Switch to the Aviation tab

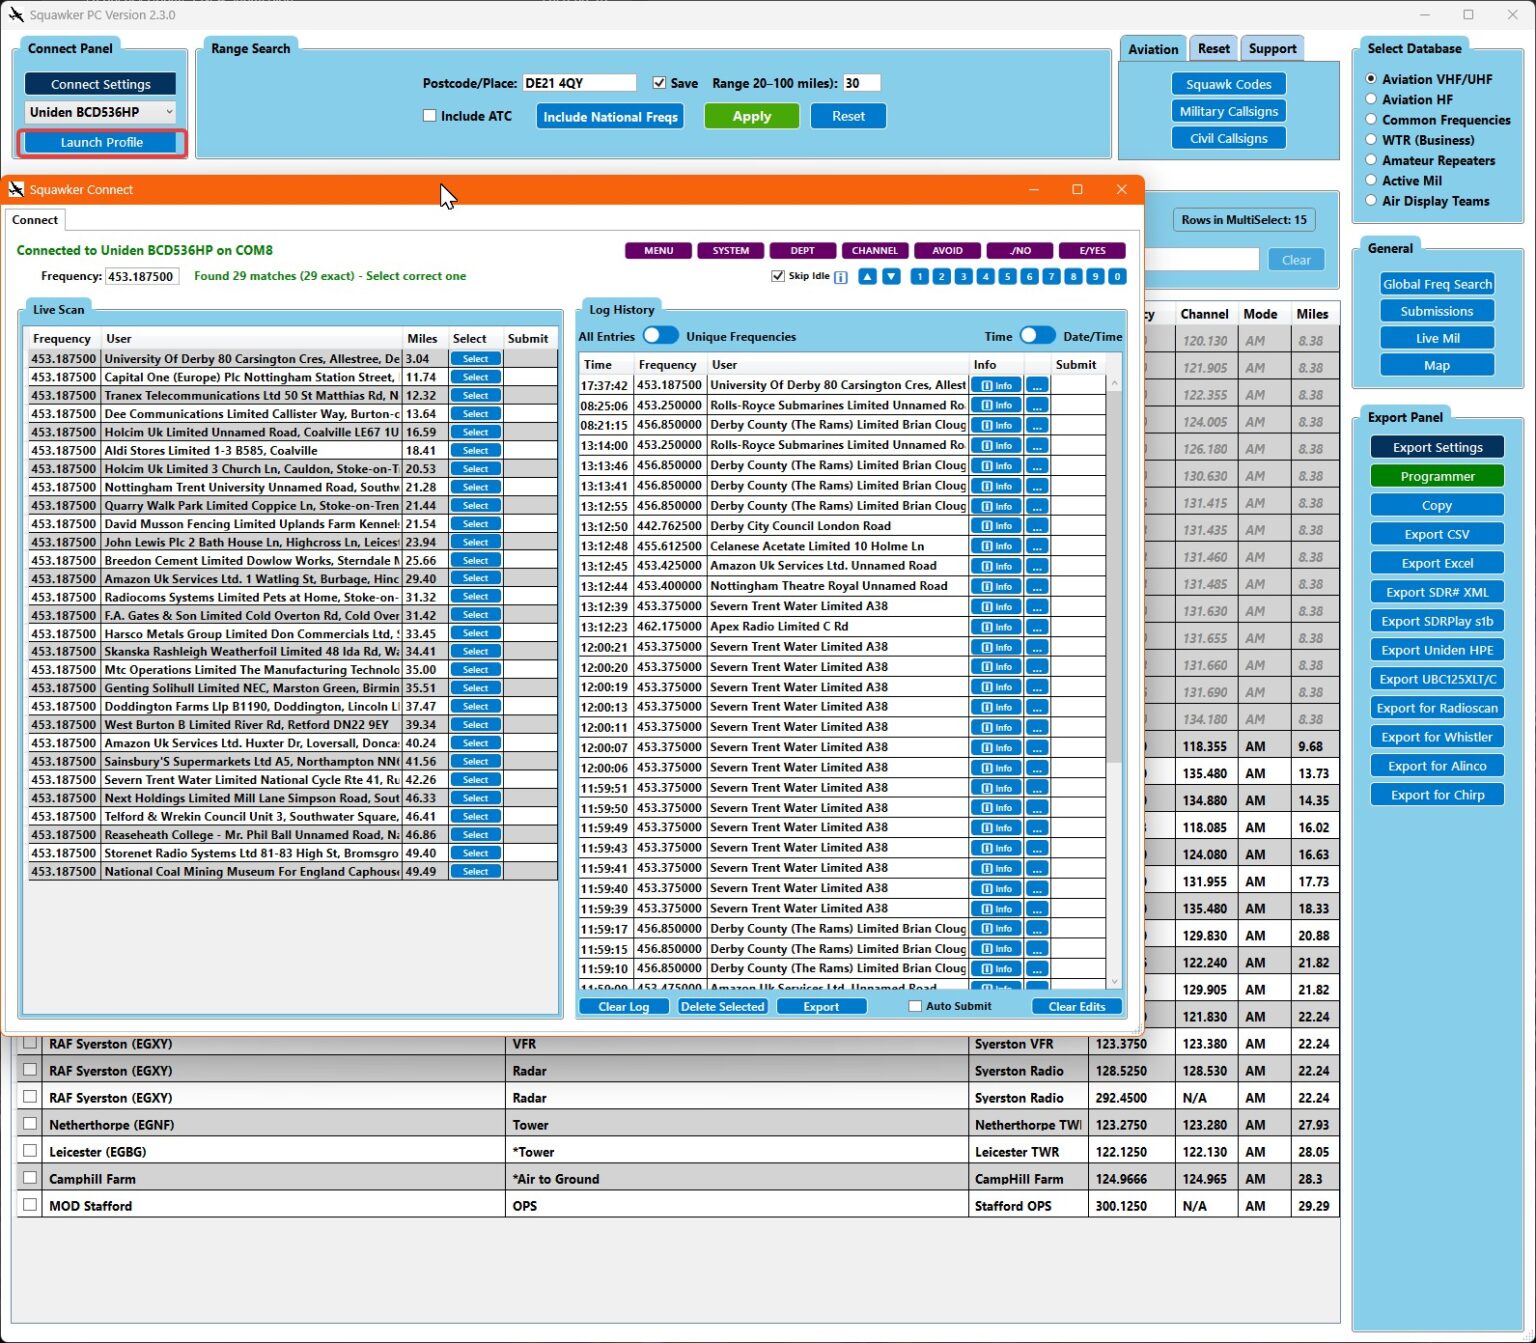pyautogui.click(x=1153, y=49)
